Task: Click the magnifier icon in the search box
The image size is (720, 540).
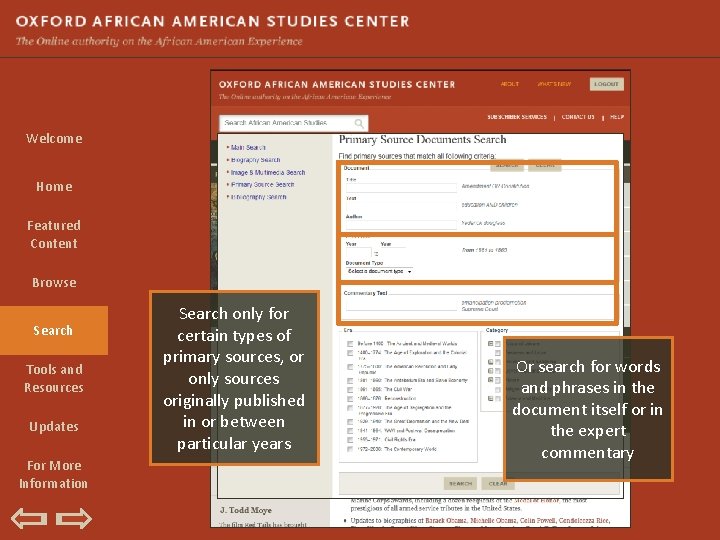Action: pos(359,123)
